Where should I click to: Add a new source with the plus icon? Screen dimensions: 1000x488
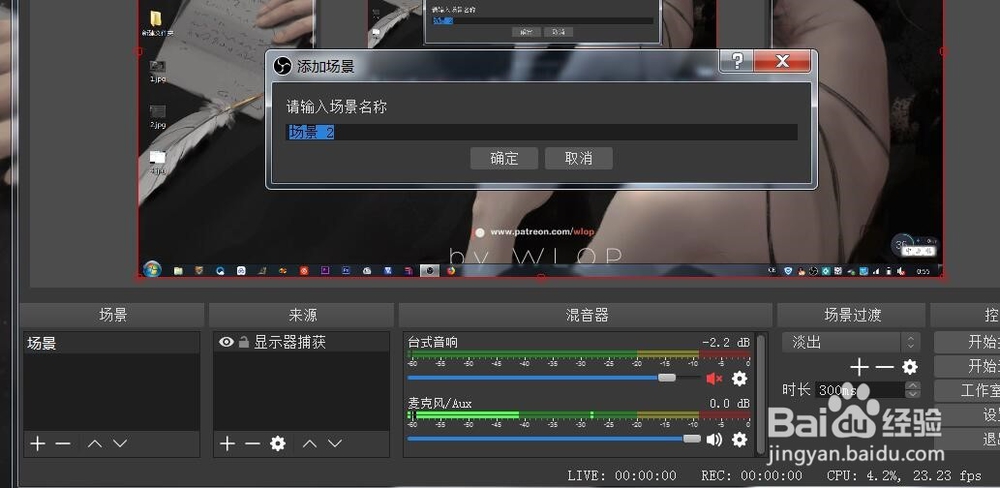point(227,443)
